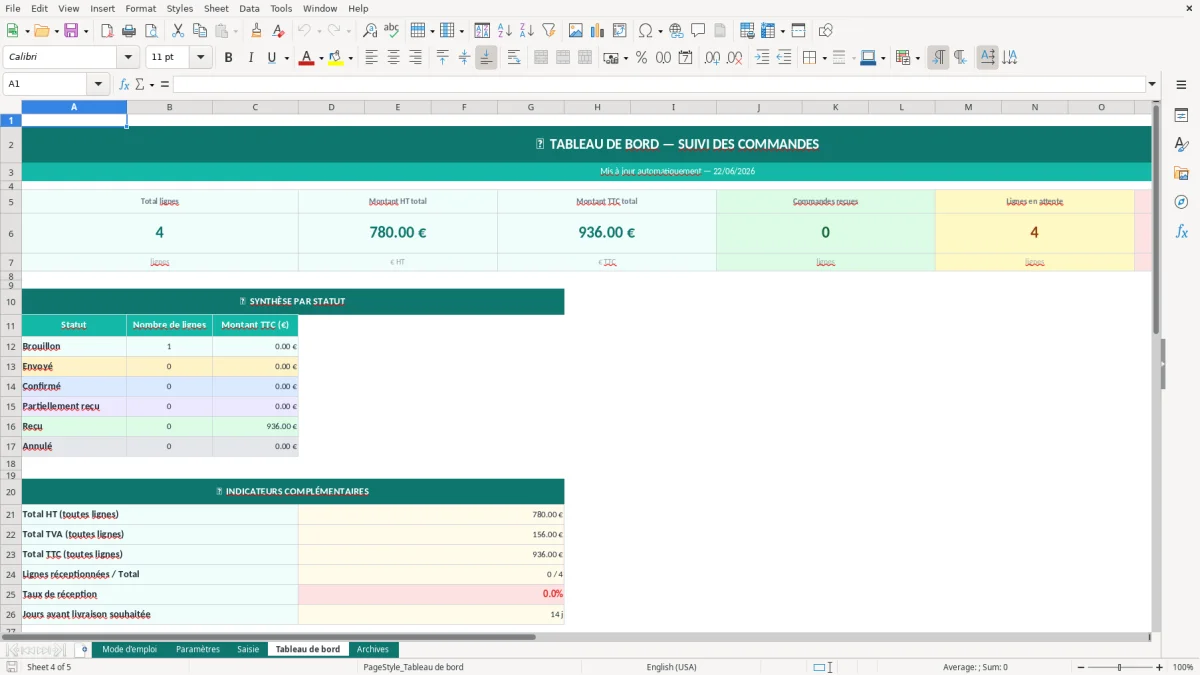Select the Clone Formatting paintbrush
The image size is (1200, 675).
pos(256,31)
